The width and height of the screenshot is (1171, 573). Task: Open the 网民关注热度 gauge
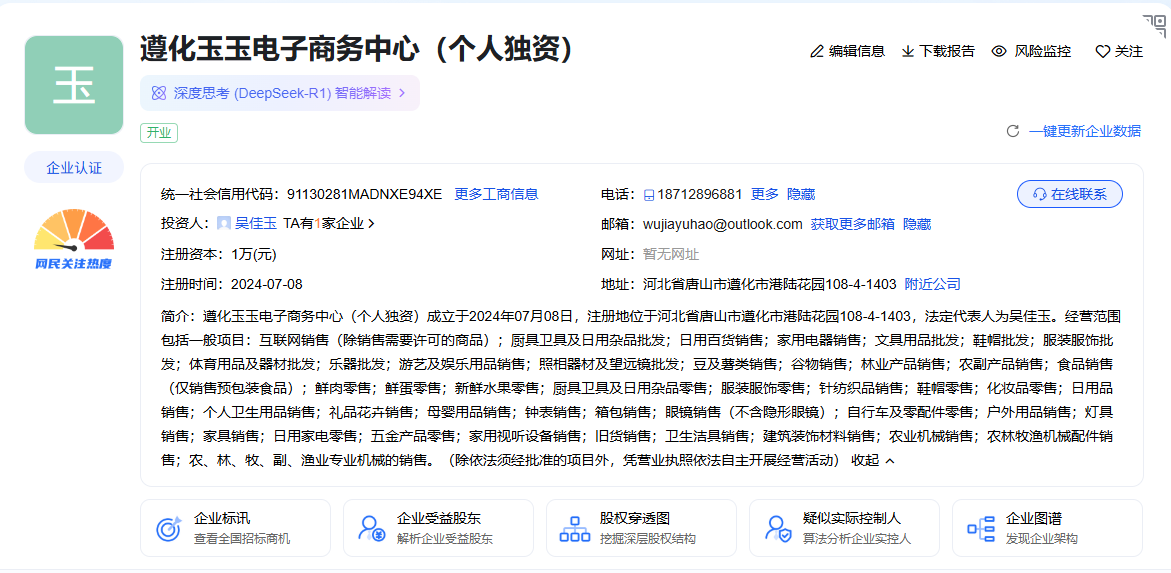(x=74, y=240)
